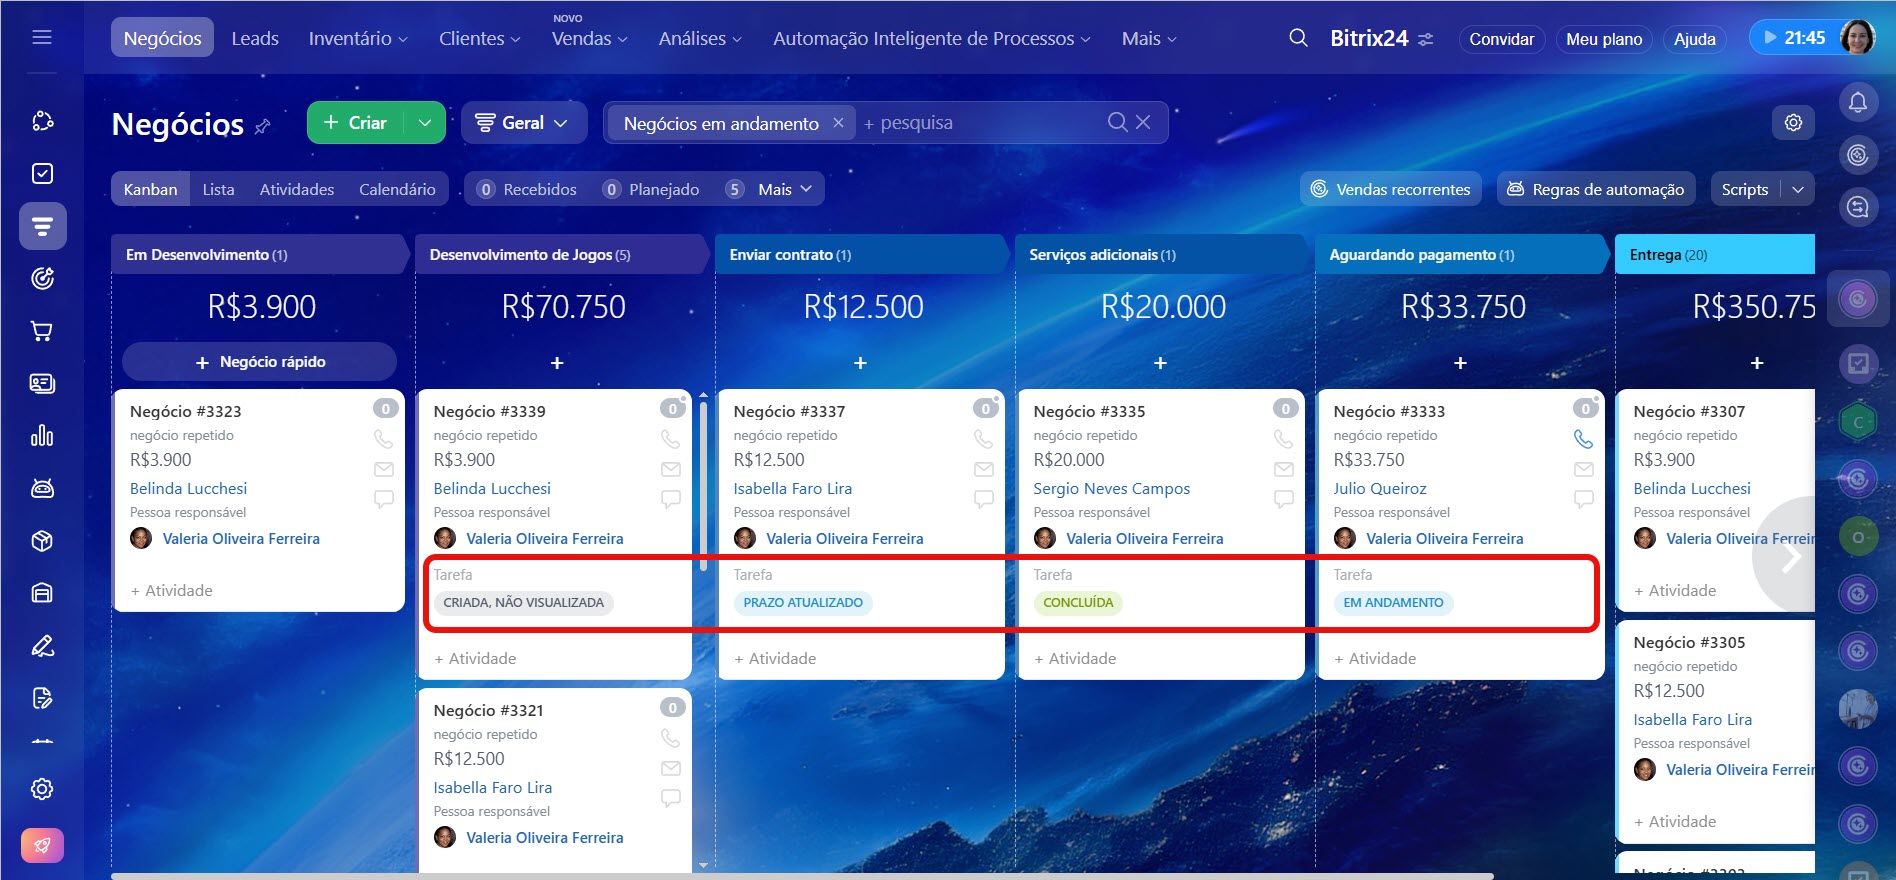
Task: Click the email icon on Negócio #3339
Action: tap(671, 469)
